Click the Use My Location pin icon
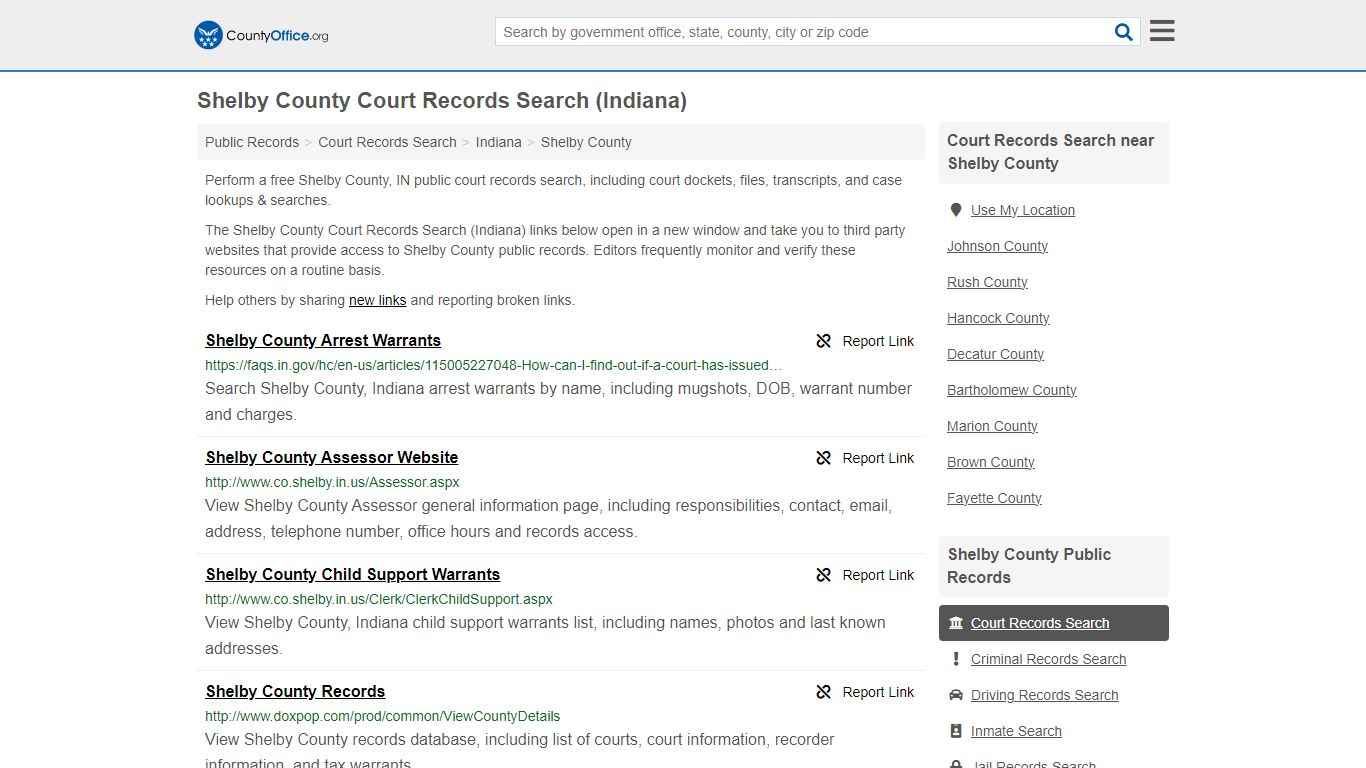This screenshot has width=1366, height=768. click(x=956, y=210)
